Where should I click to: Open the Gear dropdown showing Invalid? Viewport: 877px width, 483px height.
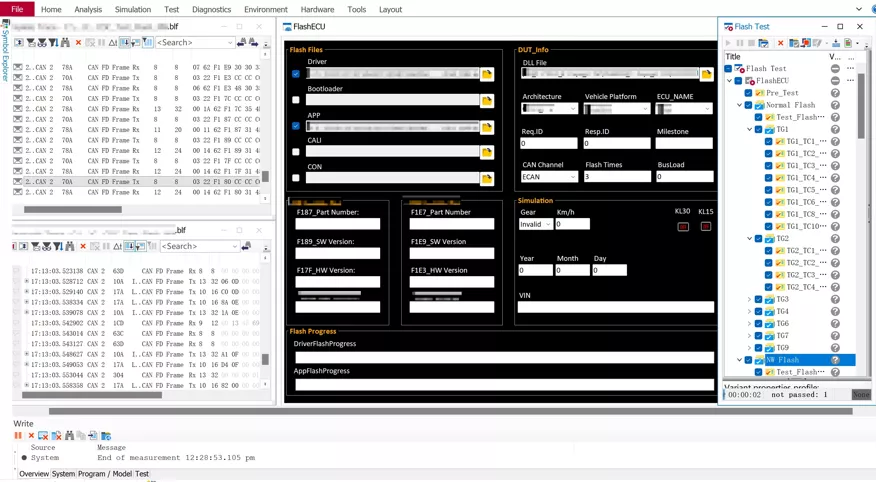pos(536,224)
